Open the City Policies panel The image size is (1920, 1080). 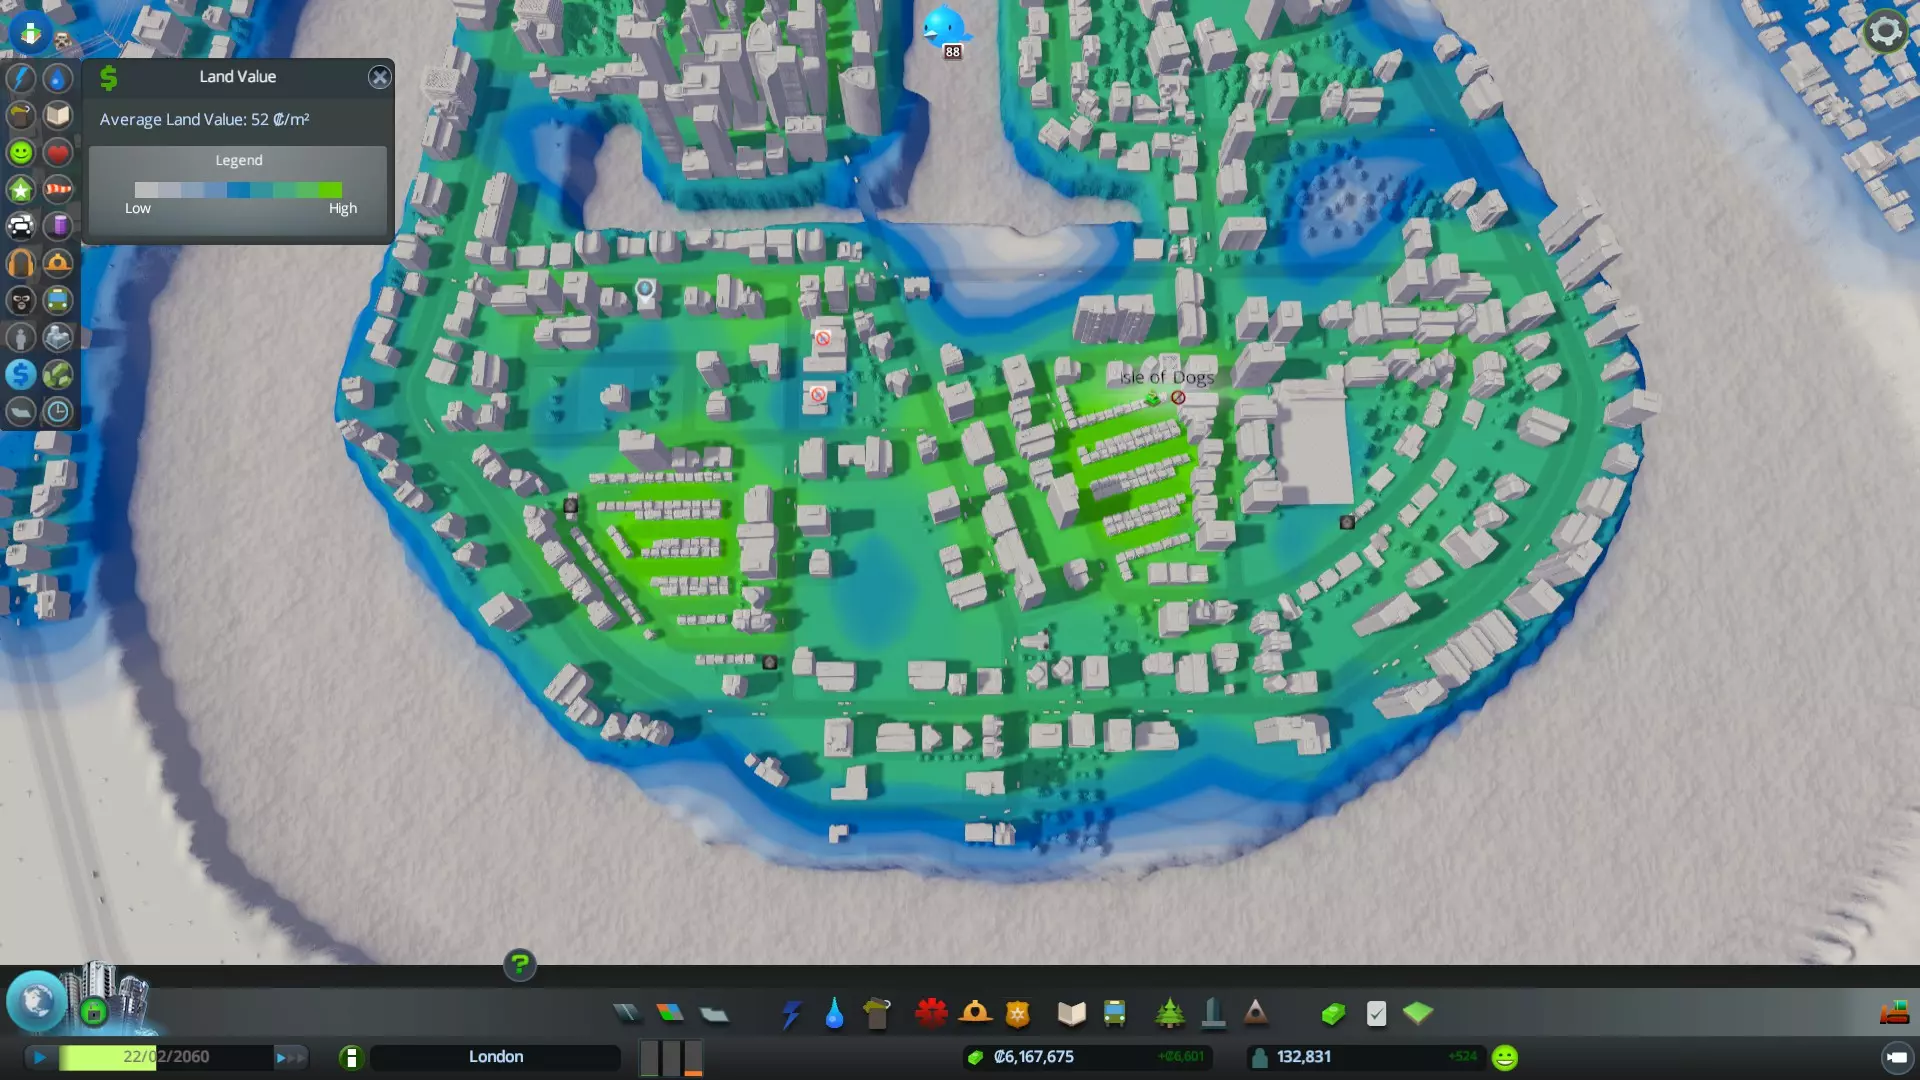pos(1376,1014)
